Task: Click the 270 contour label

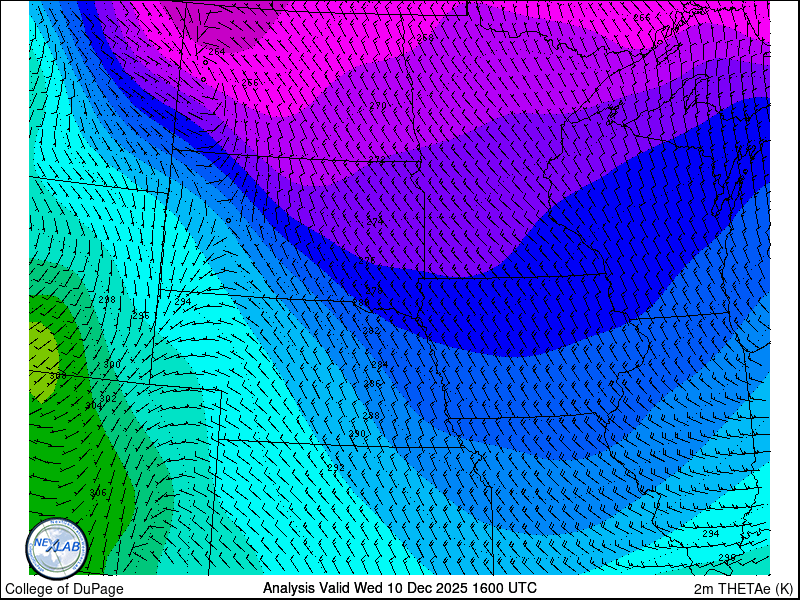Action: coord(378,106)
